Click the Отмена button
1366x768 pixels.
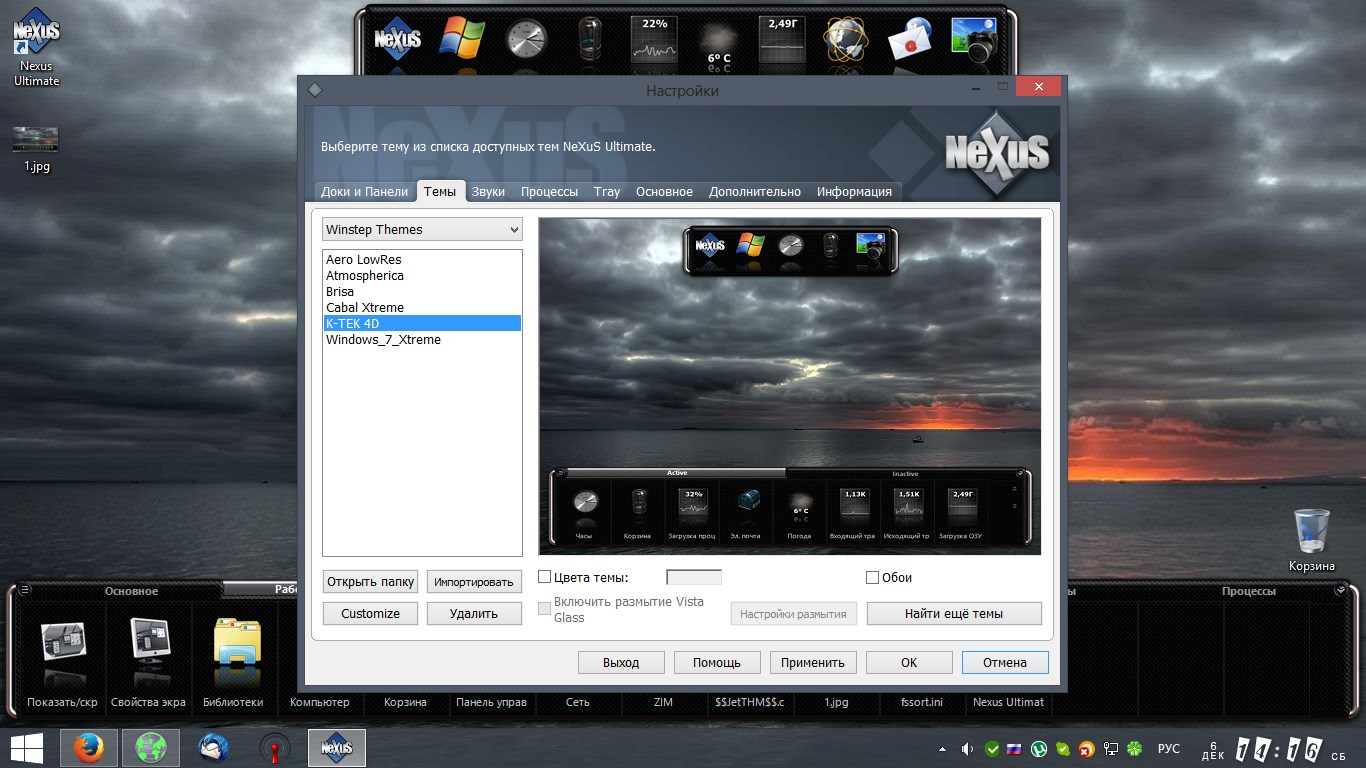tap(1005, 662)
